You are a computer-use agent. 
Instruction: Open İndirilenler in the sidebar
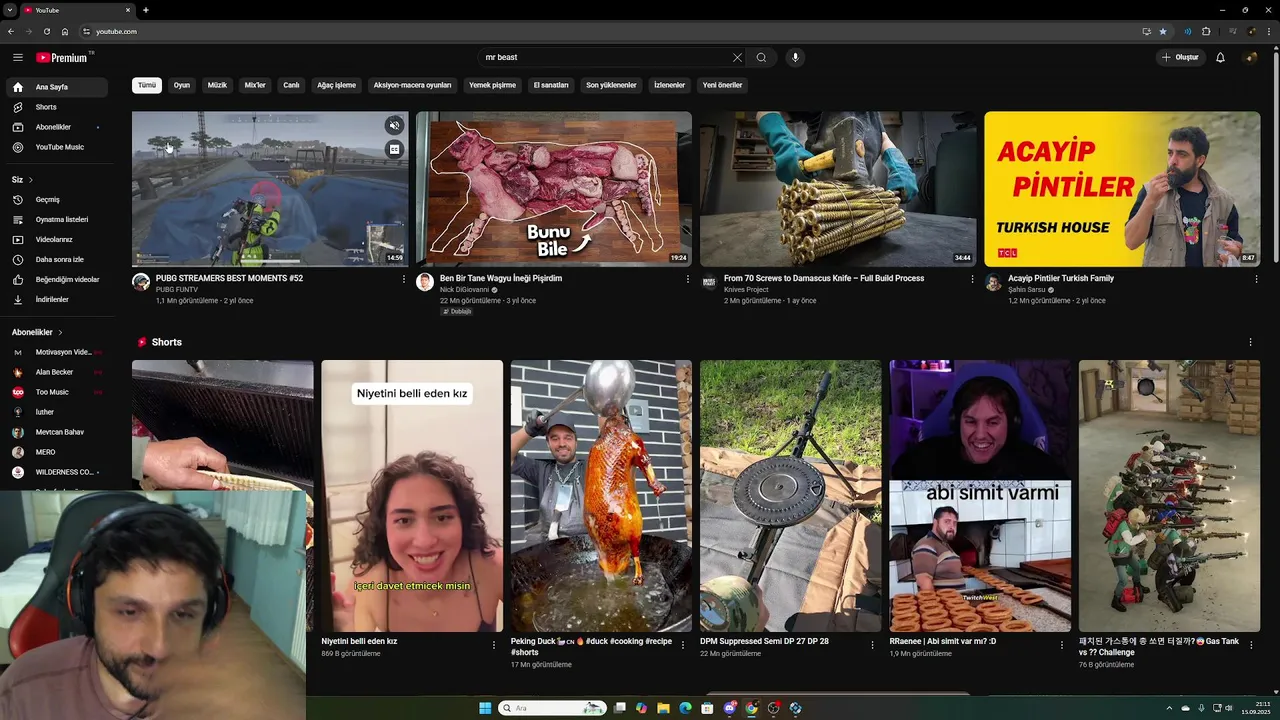[57, 299]
